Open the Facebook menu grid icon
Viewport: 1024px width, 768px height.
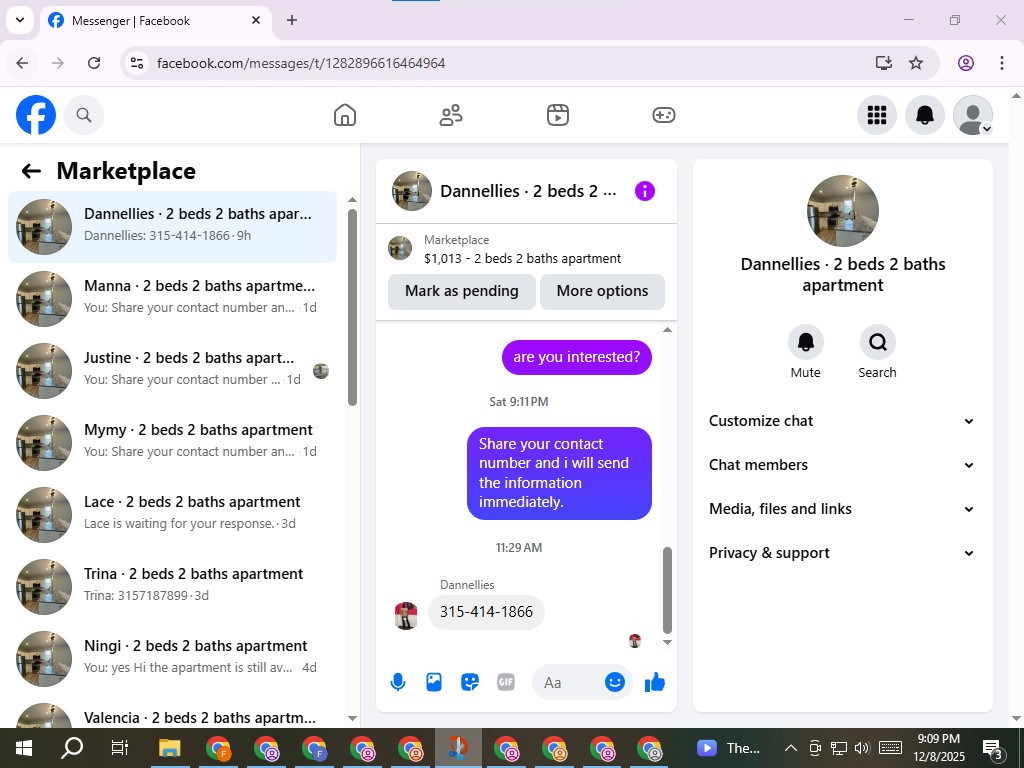coord(876,115)
